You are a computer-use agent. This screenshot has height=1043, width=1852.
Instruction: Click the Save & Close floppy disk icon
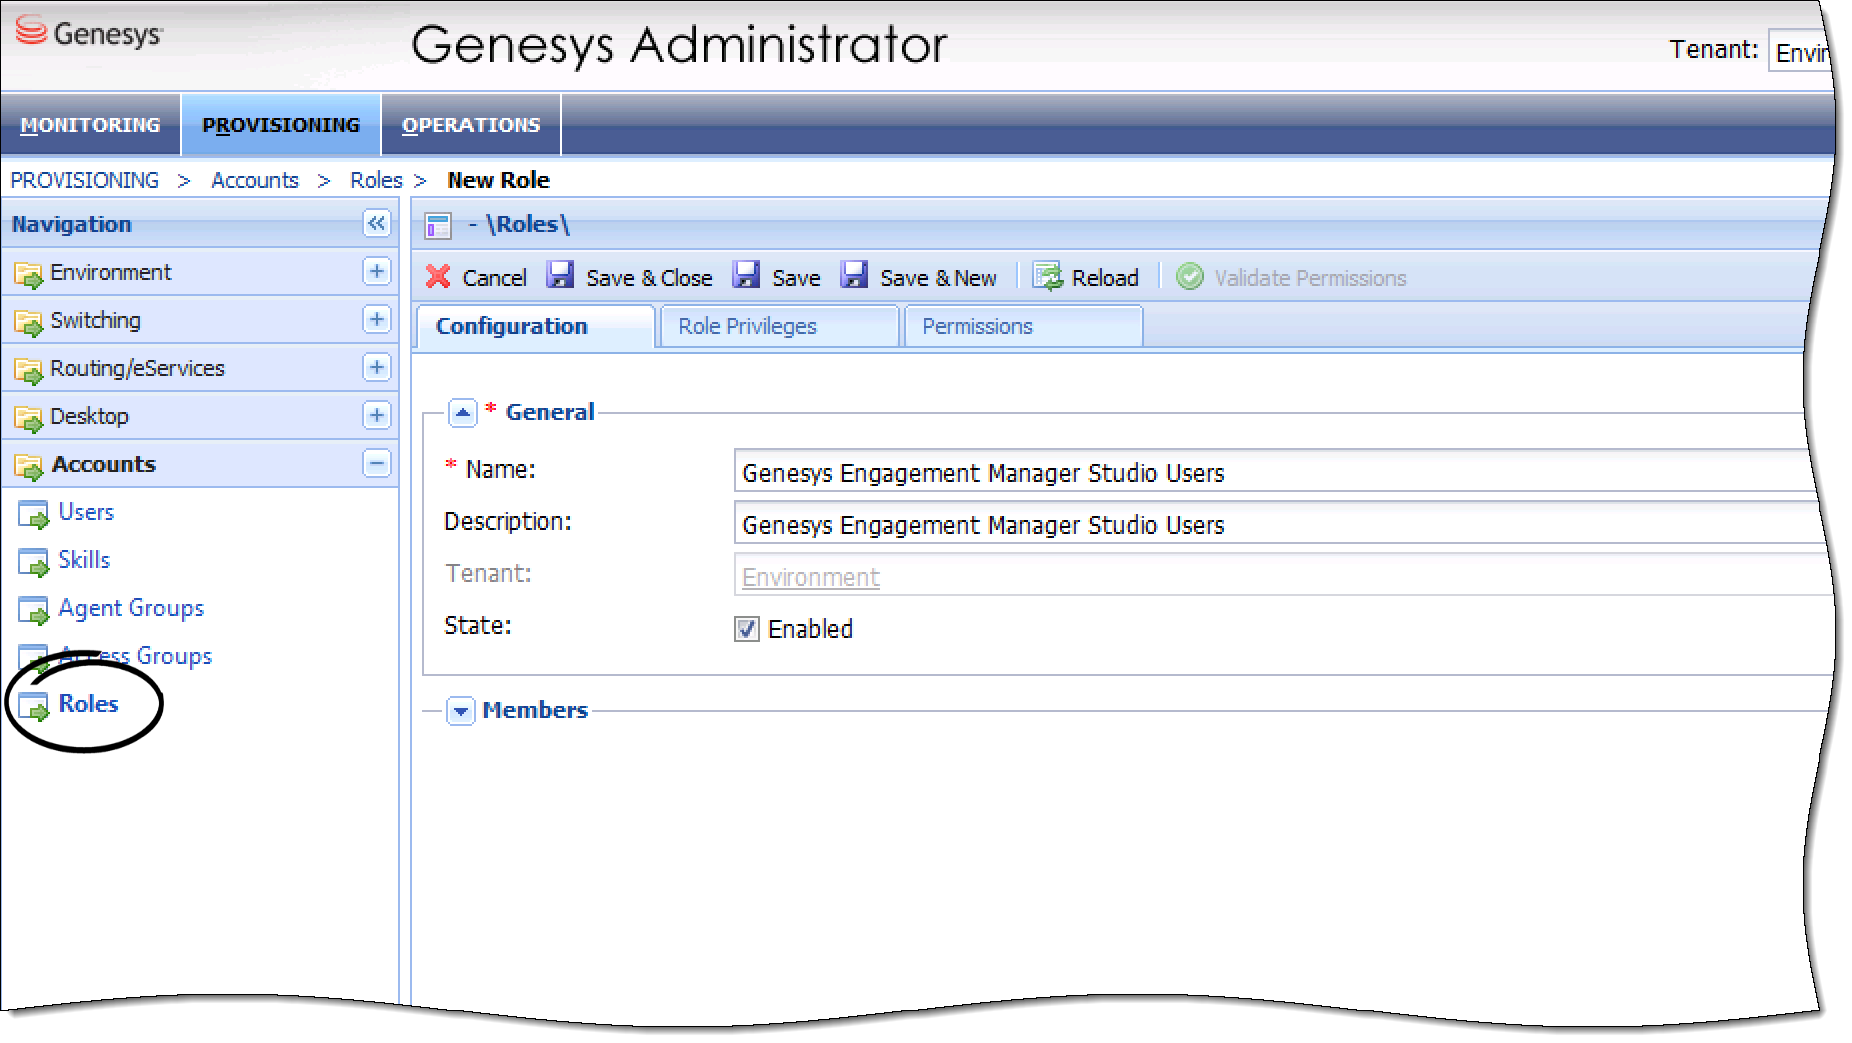pyautogui.click(x=560, y=276)
